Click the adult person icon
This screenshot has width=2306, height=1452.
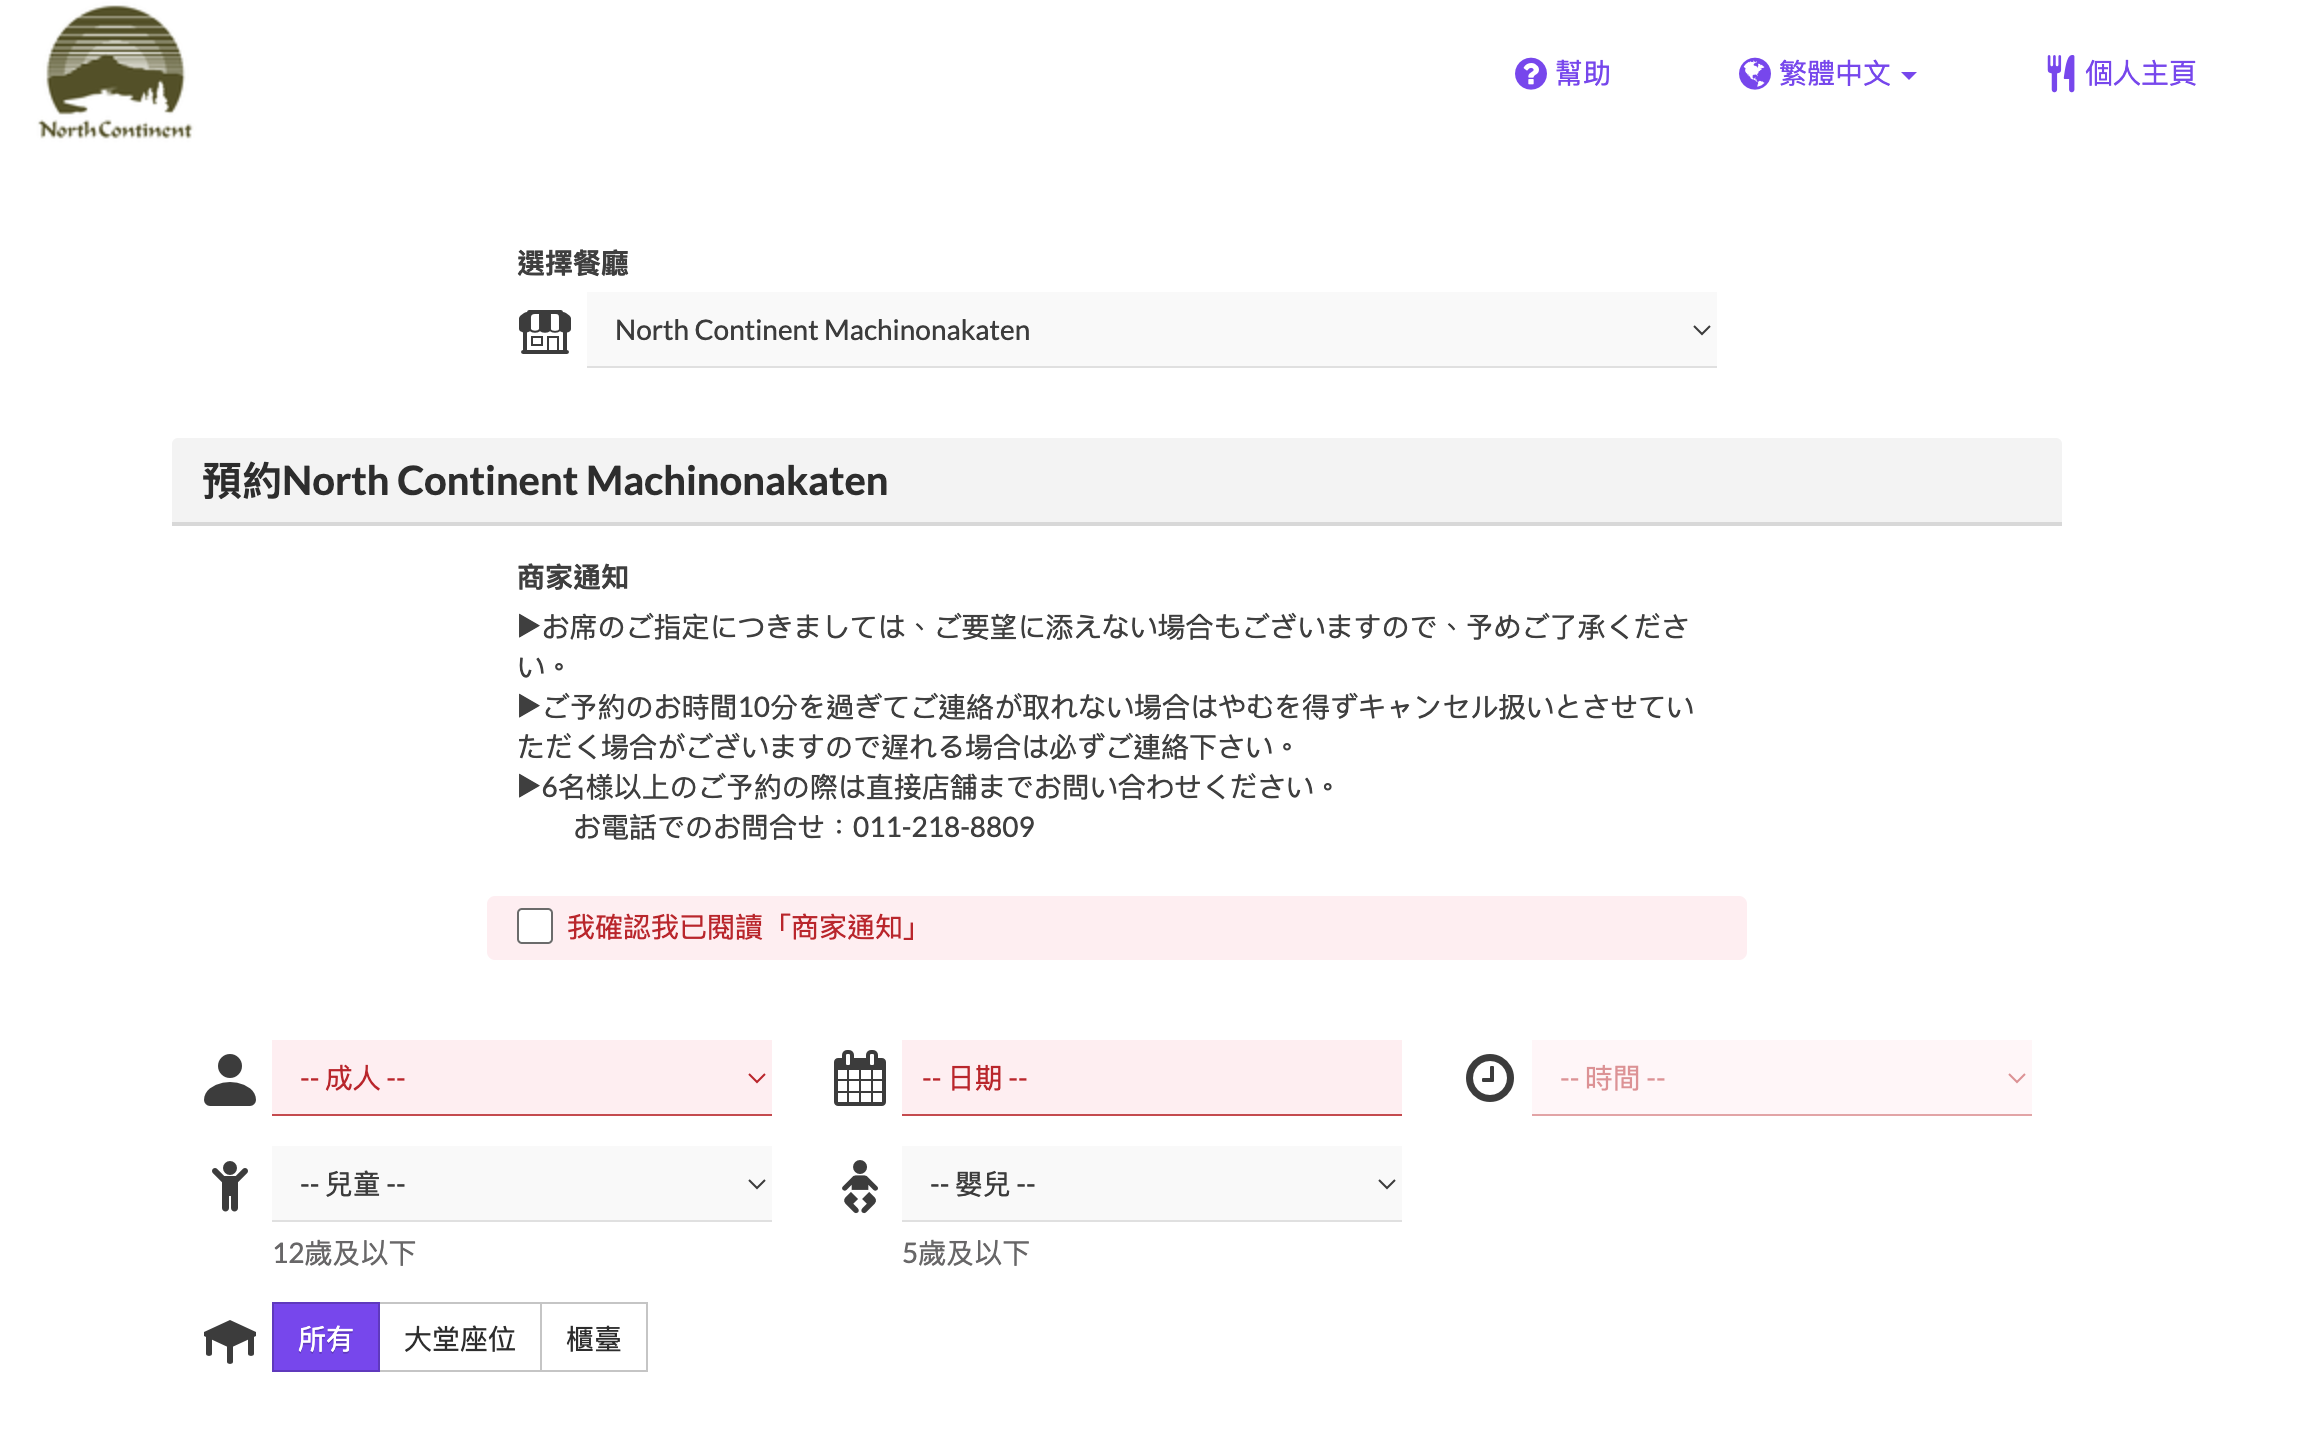coord(230,1080)
